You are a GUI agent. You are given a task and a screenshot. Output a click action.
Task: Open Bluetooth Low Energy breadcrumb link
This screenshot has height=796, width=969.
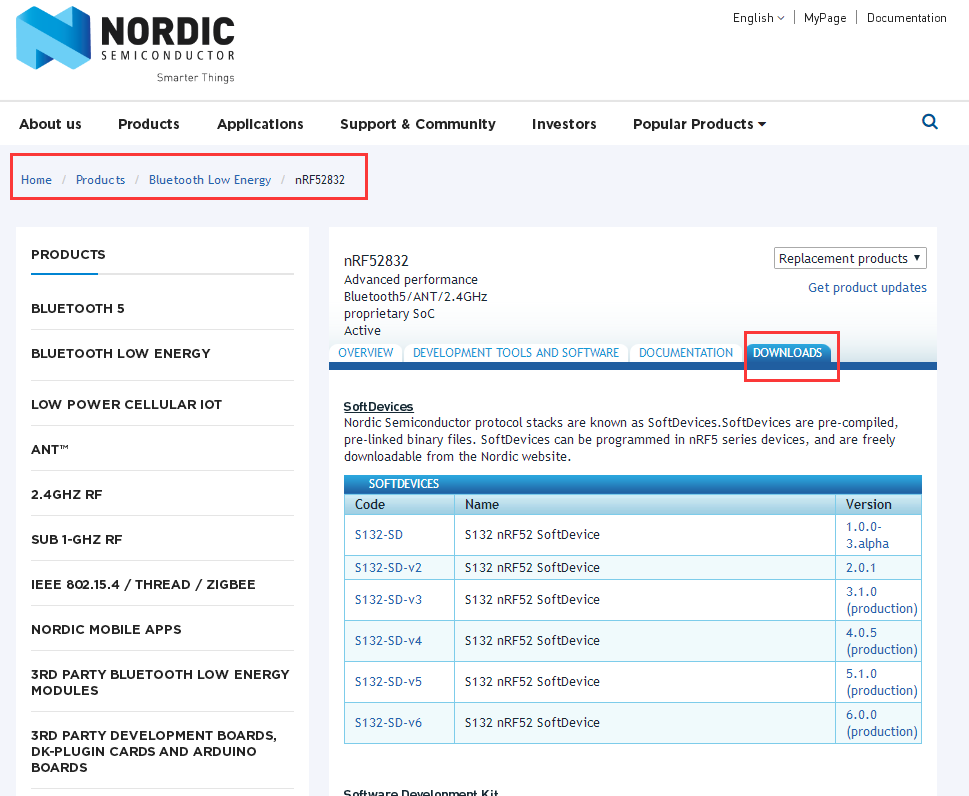210,180
